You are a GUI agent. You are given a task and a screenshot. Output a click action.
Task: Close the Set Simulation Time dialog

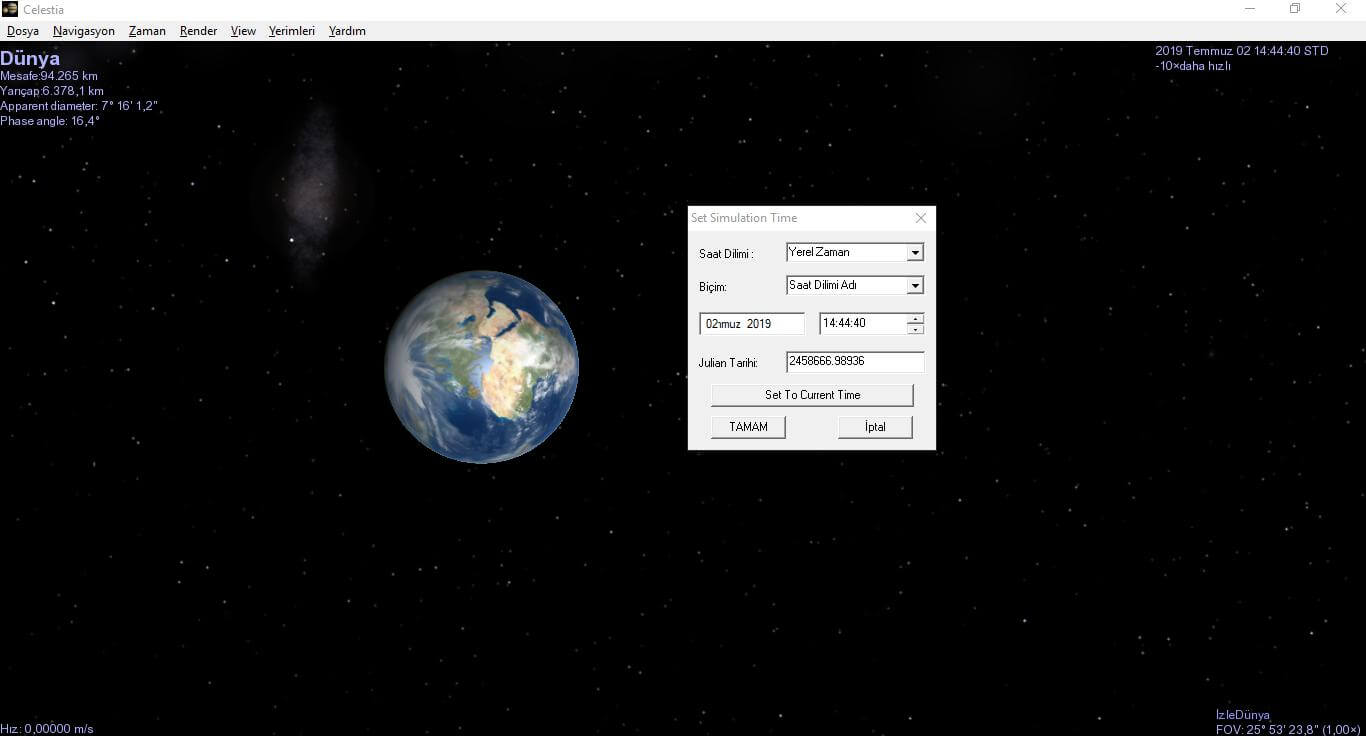pos(921,218)
